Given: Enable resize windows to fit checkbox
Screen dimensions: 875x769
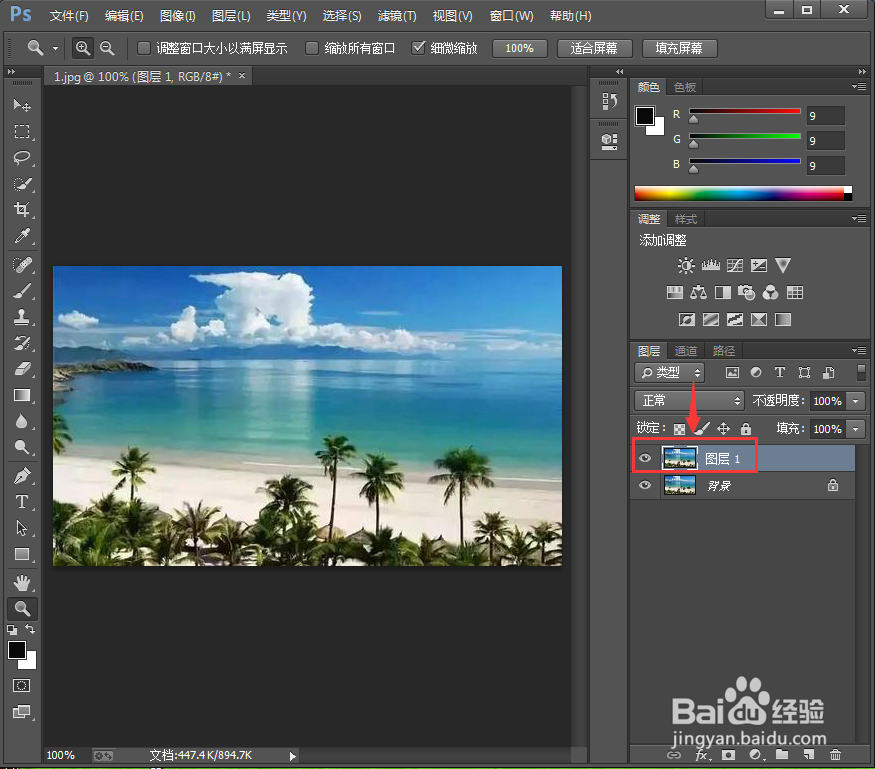Looking at the screenshot, I should click(144, 48).
